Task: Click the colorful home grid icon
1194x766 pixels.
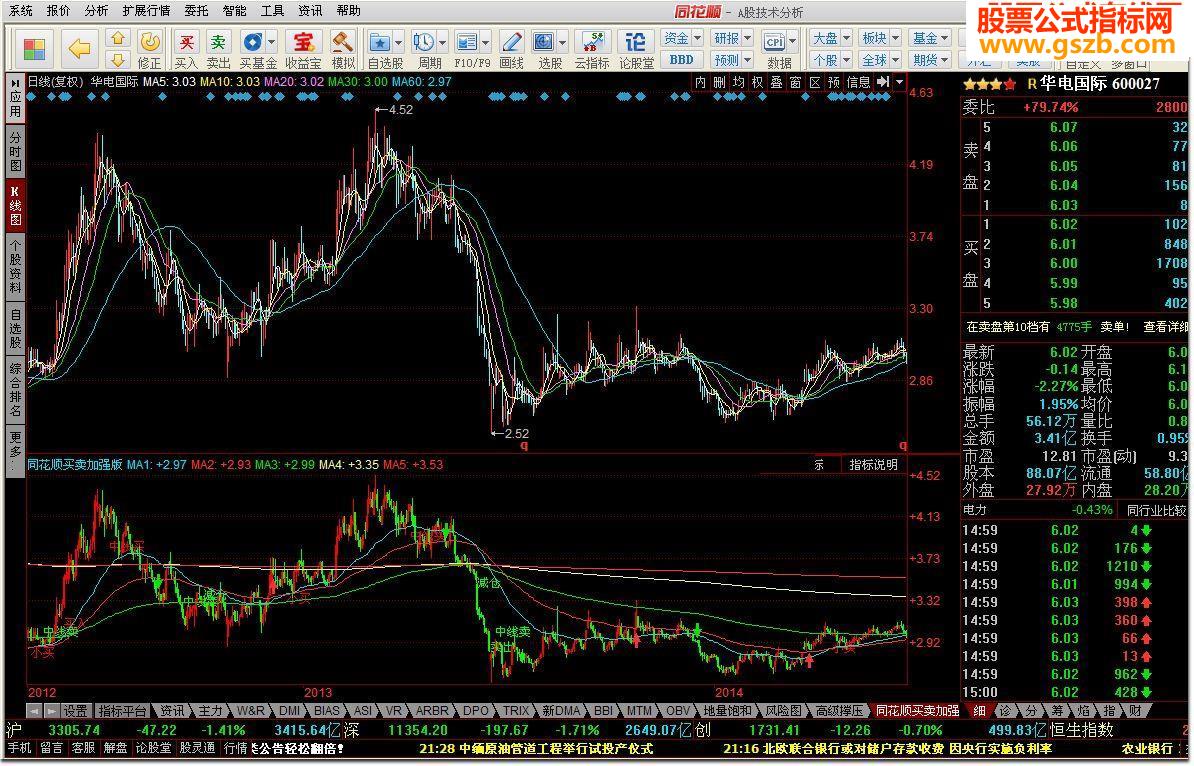Action: [34, 49]
